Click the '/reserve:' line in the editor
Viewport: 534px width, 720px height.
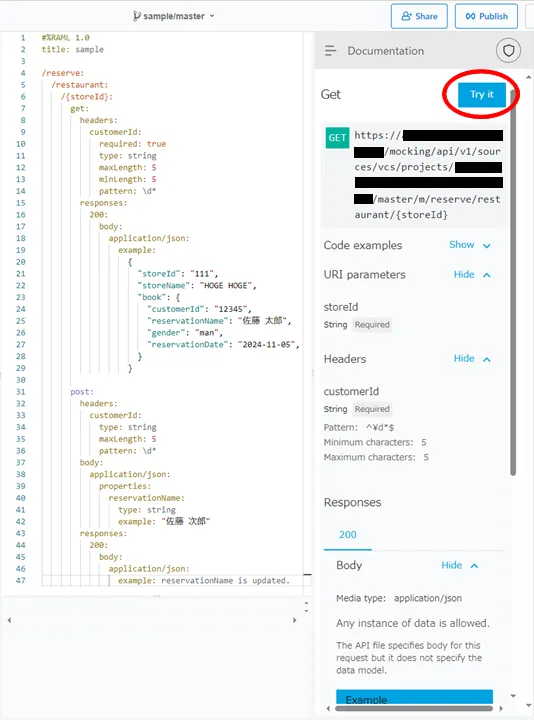63,73
